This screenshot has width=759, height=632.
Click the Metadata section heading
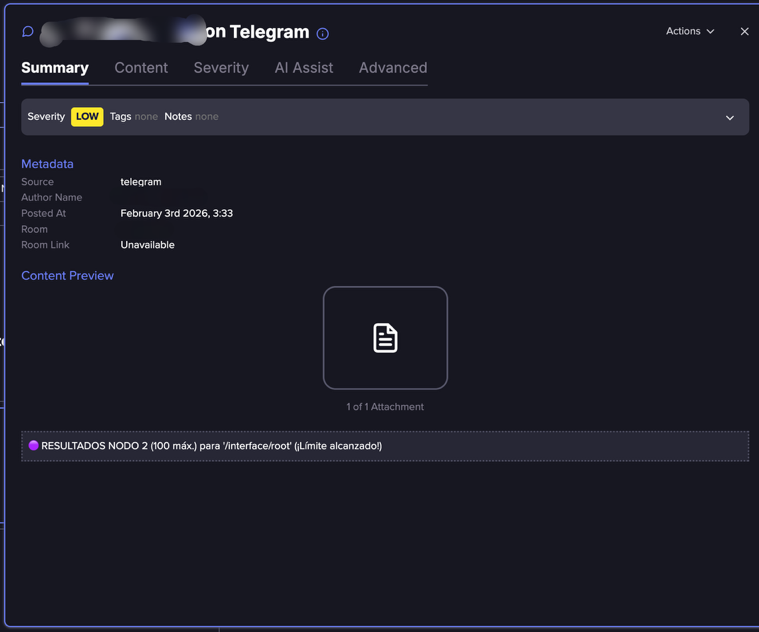[x=47, y=164]
